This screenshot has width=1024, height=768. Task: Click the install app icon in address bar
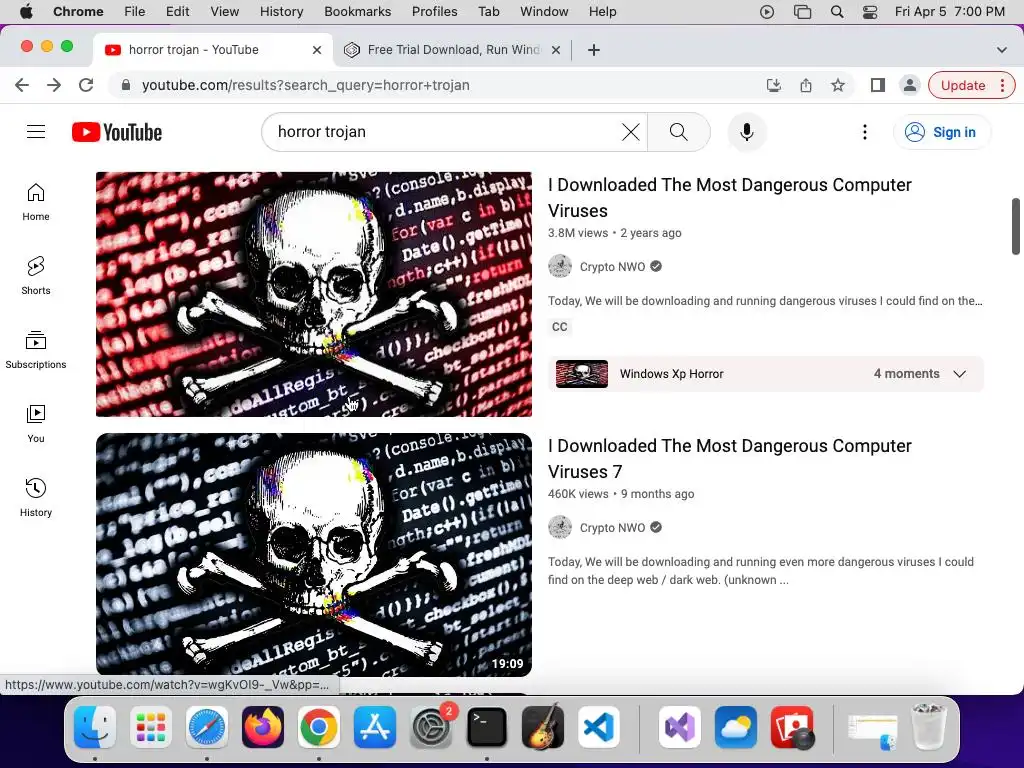774,85
